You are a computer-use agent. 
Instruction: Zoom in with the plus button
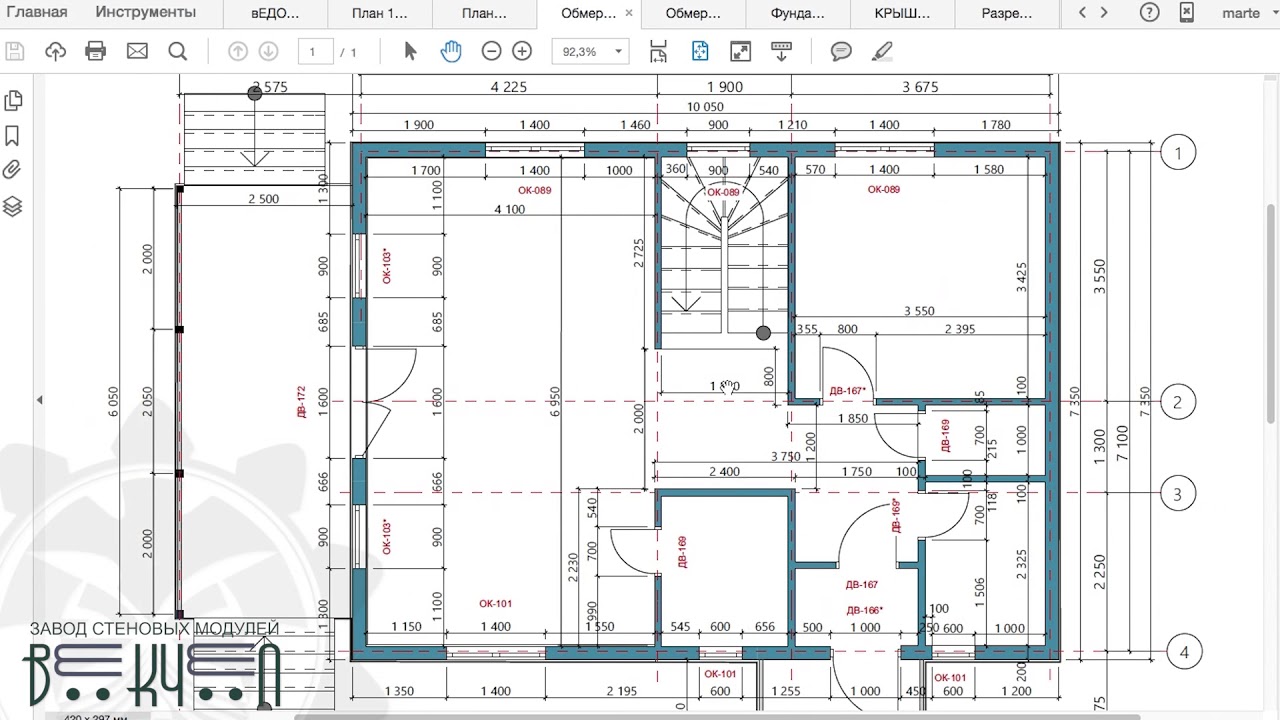tap(522, 52)
